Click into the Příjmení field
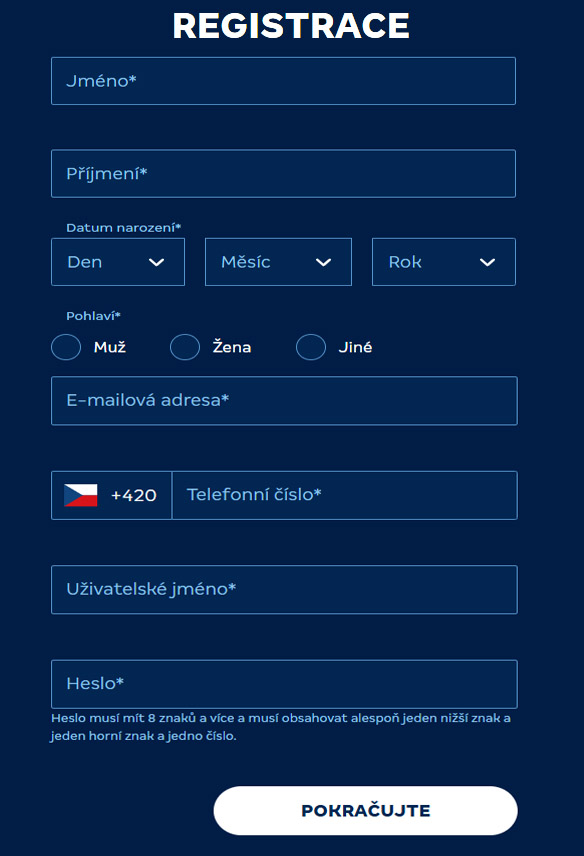 point(283,174)
